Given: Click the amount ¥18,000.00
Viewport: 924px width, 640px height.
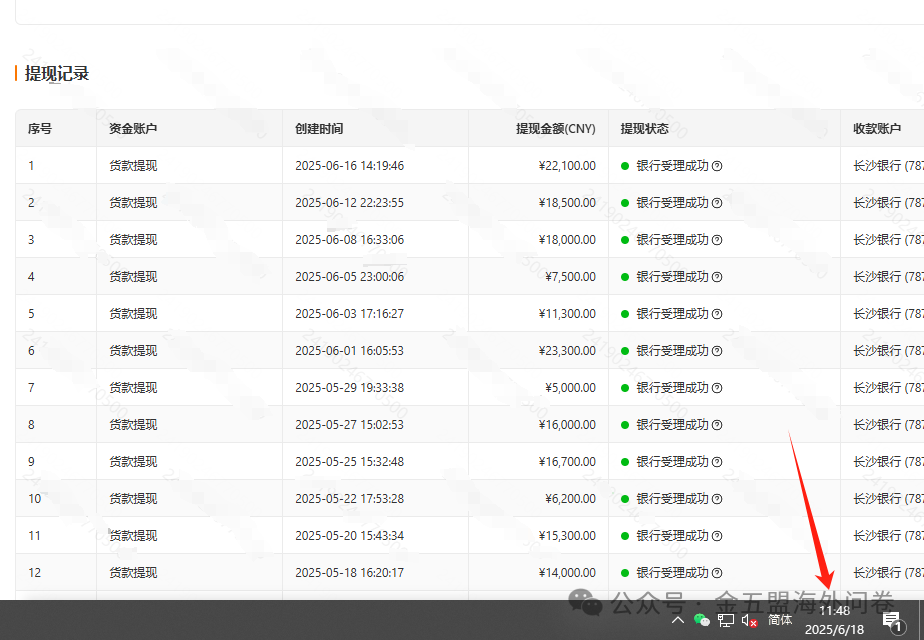Looking at the screenshot, I should (567, 240).
